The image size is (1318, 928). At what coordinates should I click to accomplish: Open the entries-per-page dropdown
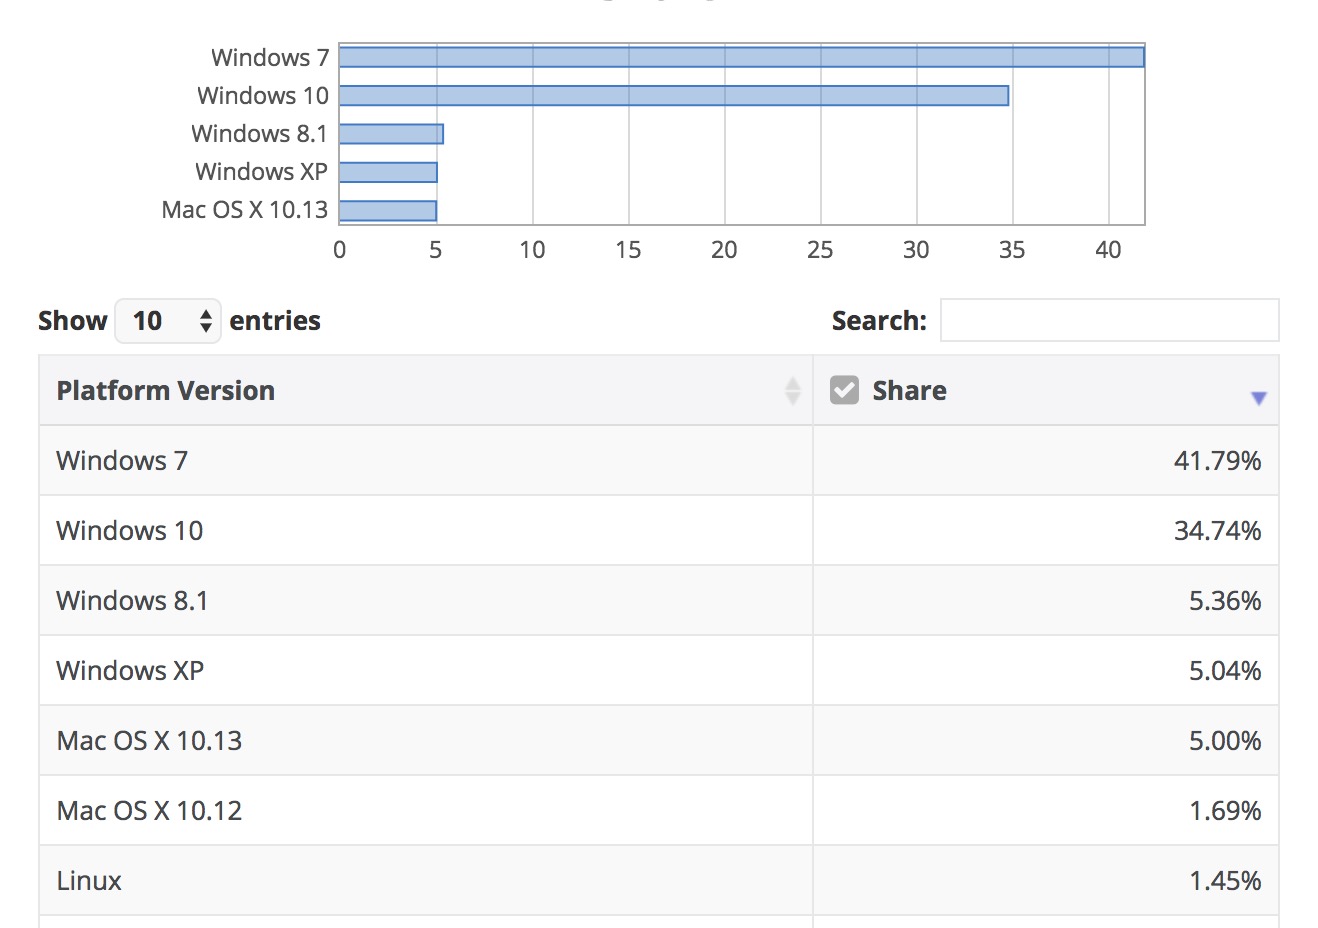[x=168, y=321]
